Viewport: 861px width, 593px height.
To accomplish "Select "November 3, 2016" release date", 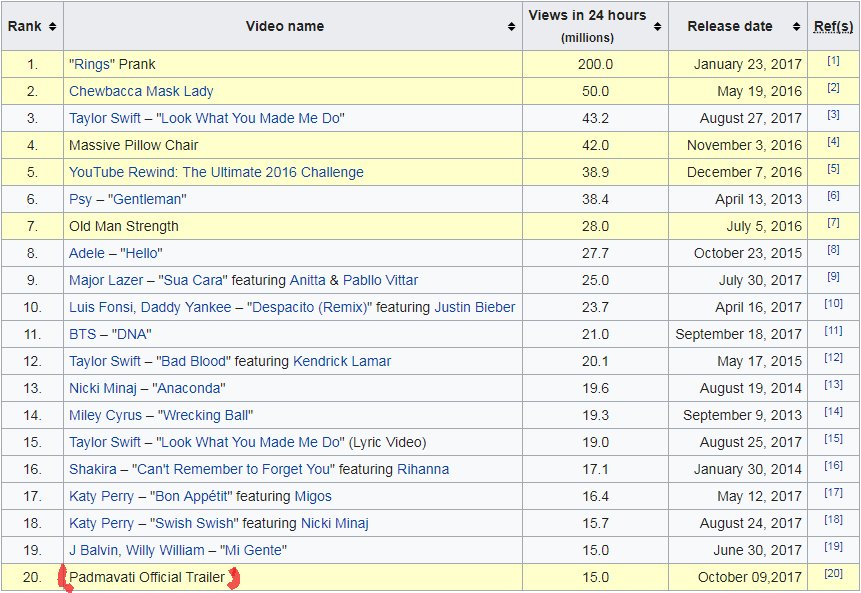I will 744,145.
